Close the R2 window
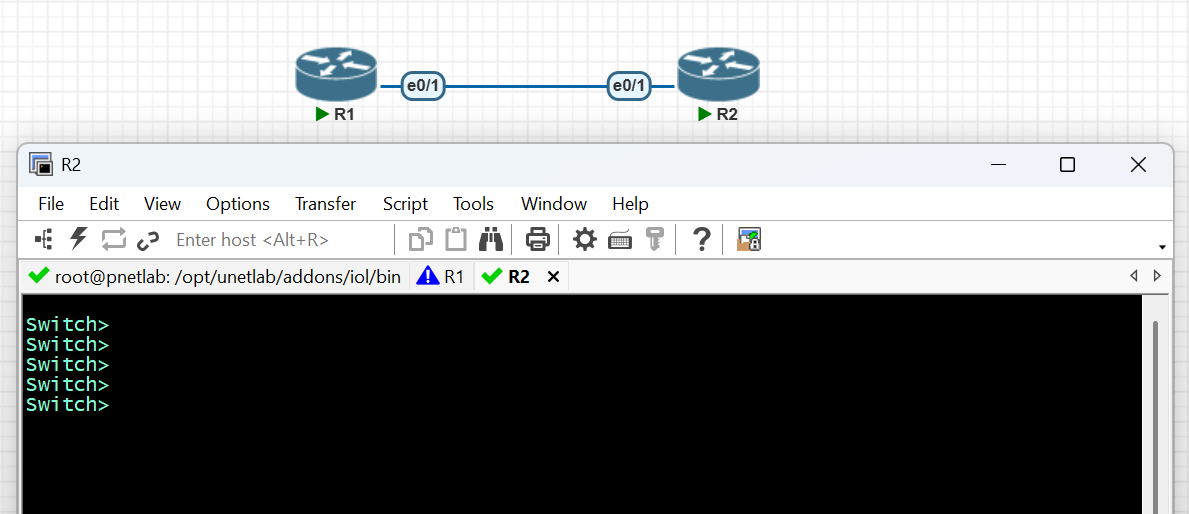The height and width of the screenshot is (514, 1189). 1137,165
